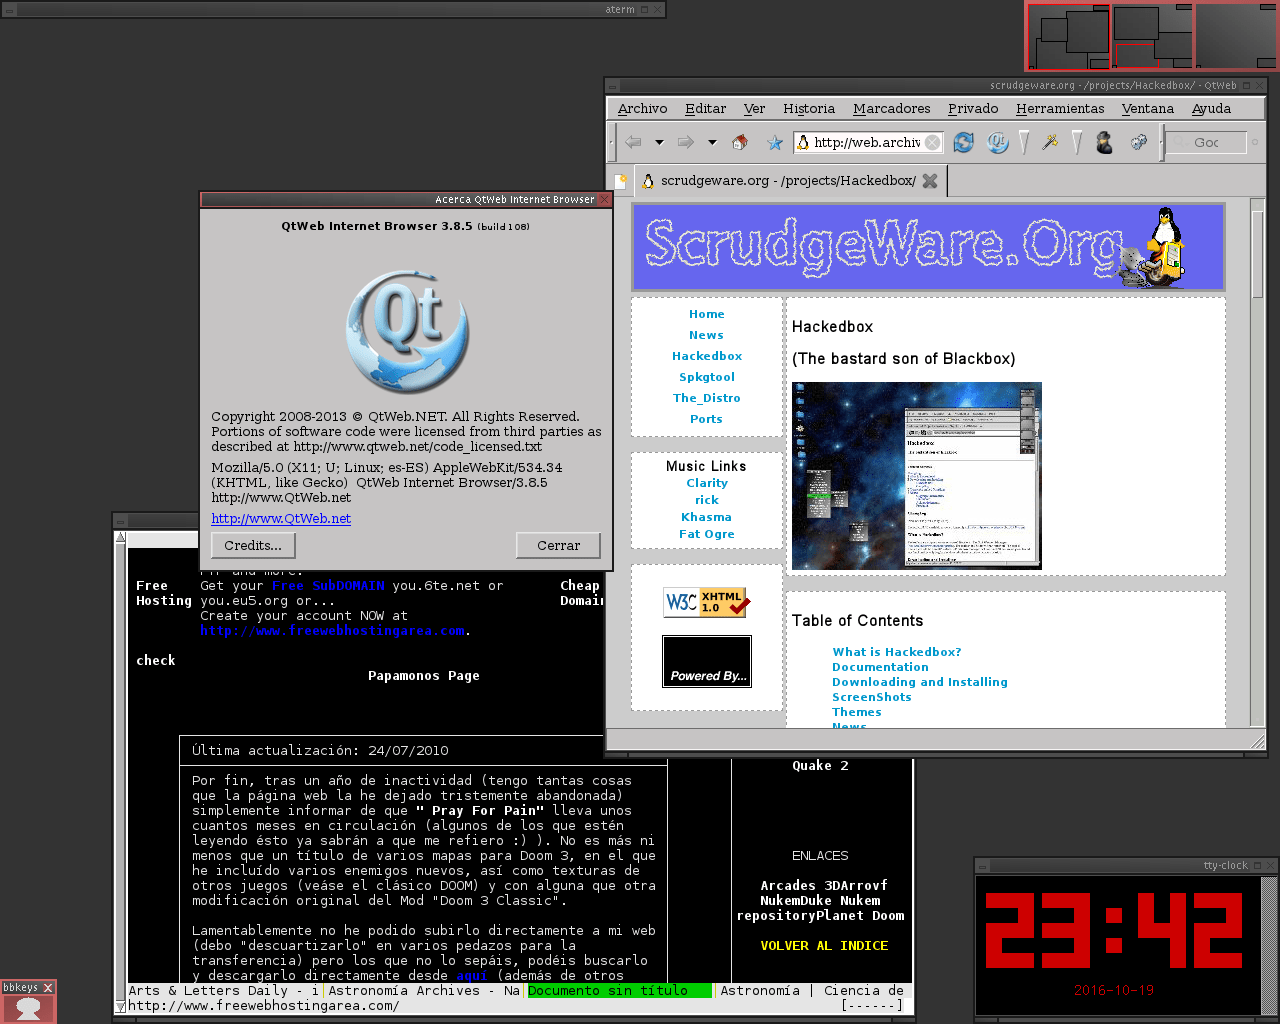Open the Ayuda menu
Image resolution: width=1280 pixels, height=1024 pixels.
(1211, 108)
